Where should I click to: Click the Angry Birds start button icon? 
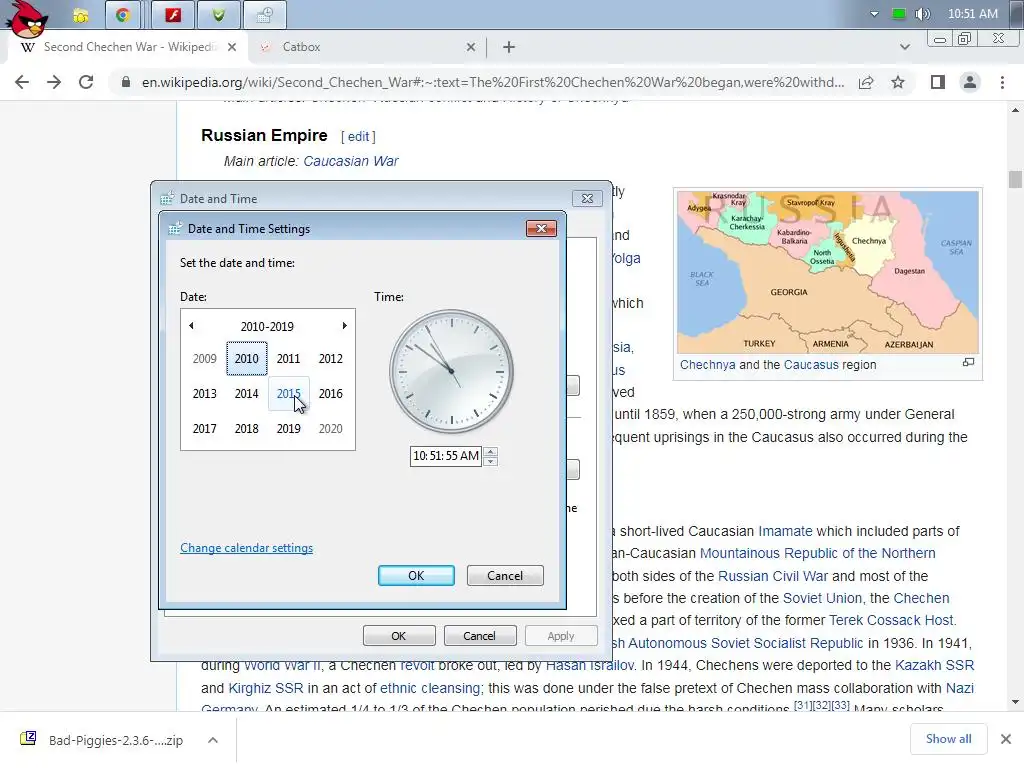[x=26, y=18]
